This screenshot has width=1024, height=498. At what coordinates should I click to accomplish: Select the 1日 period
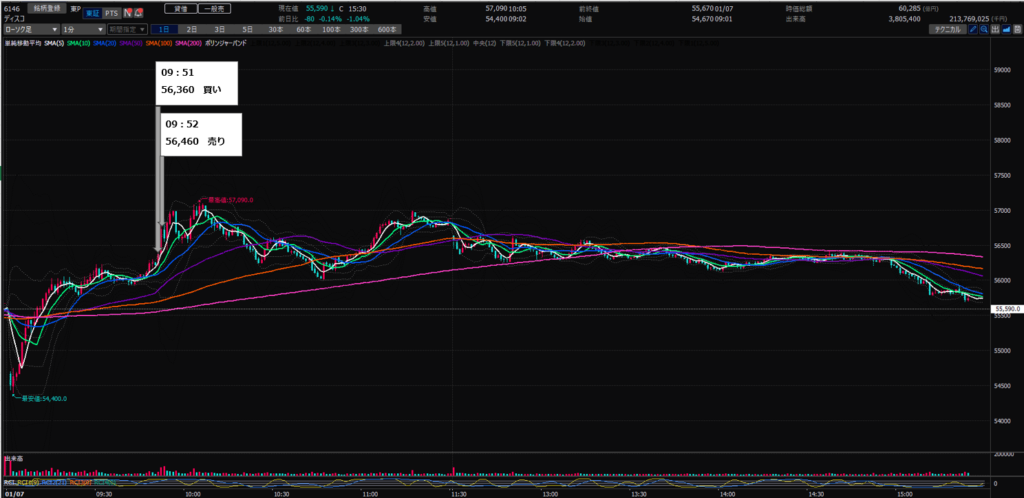click(163, 30)
